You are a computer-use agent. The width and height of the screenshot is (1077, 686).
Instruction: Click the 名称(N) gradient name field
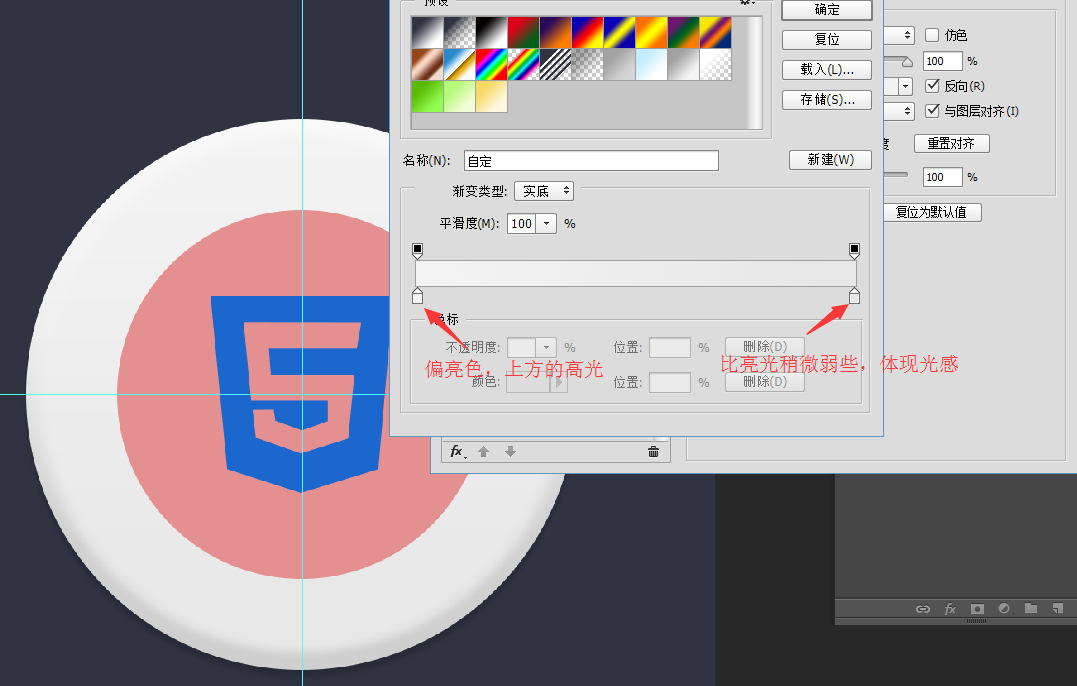[591, 161]
